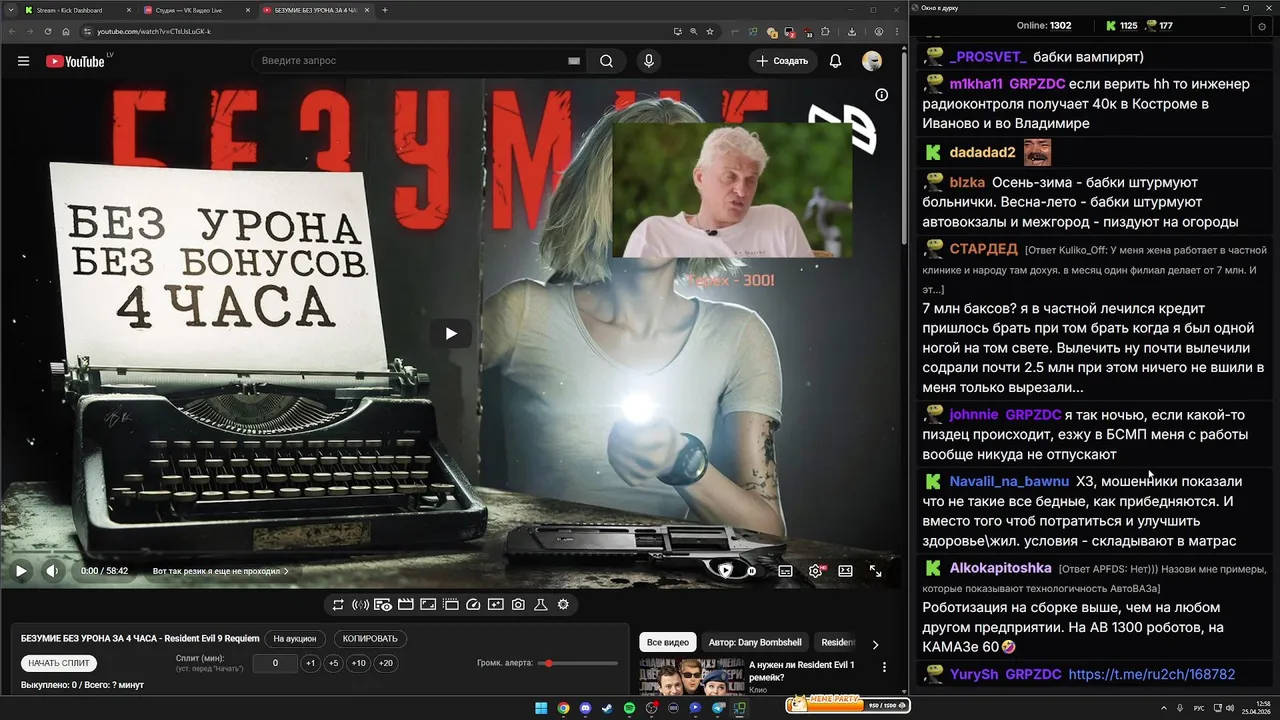
Task: Show hidden system tray icons chevron
Action: [x=1166, y=708]
